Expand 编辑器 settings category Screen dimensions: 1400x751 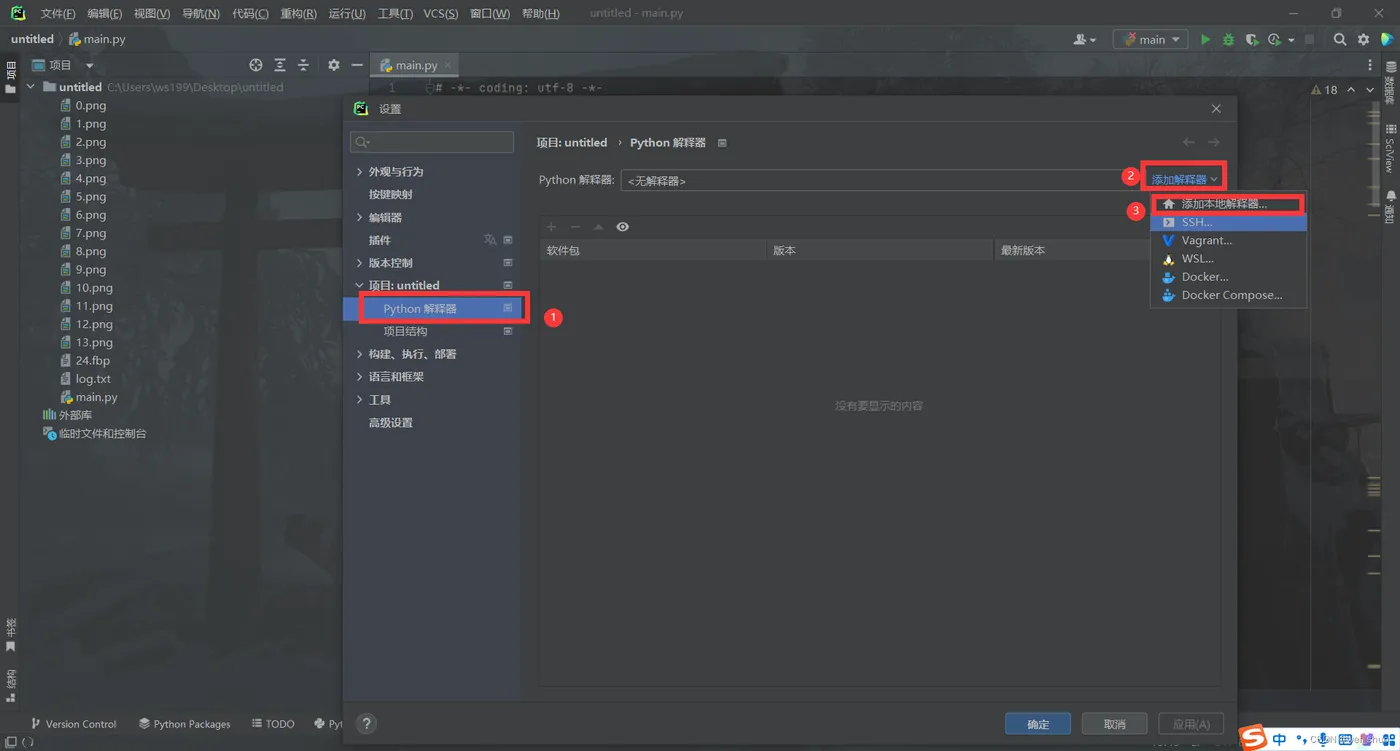[x=360, y=217]
